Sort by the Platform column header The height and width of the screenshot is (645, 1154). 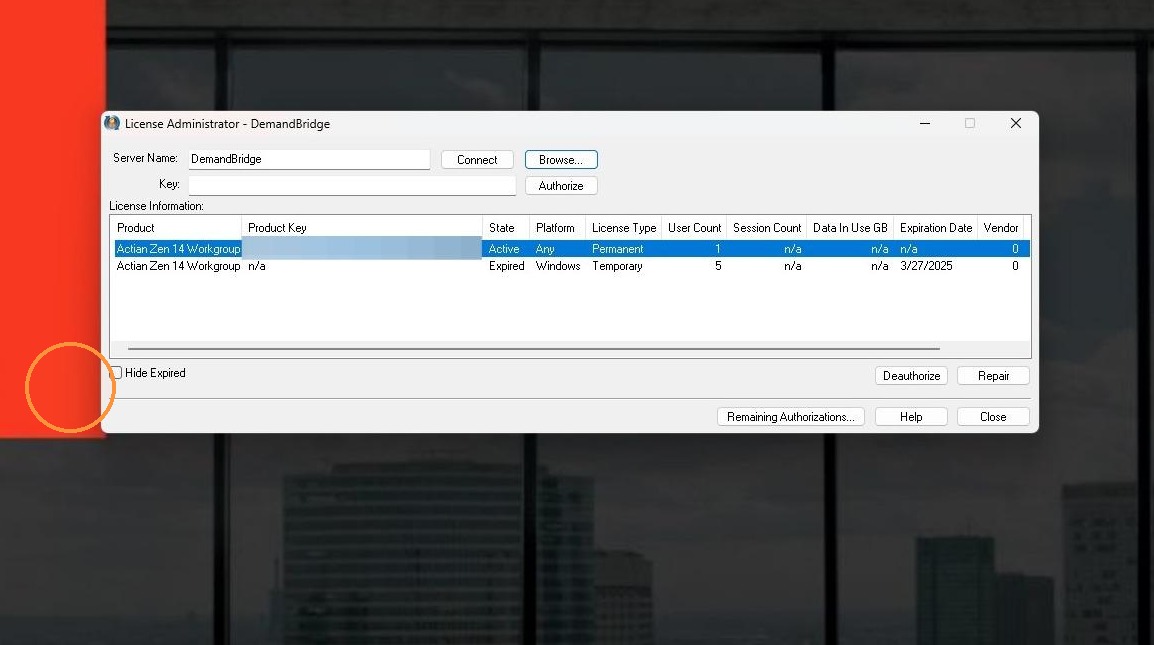557,228
